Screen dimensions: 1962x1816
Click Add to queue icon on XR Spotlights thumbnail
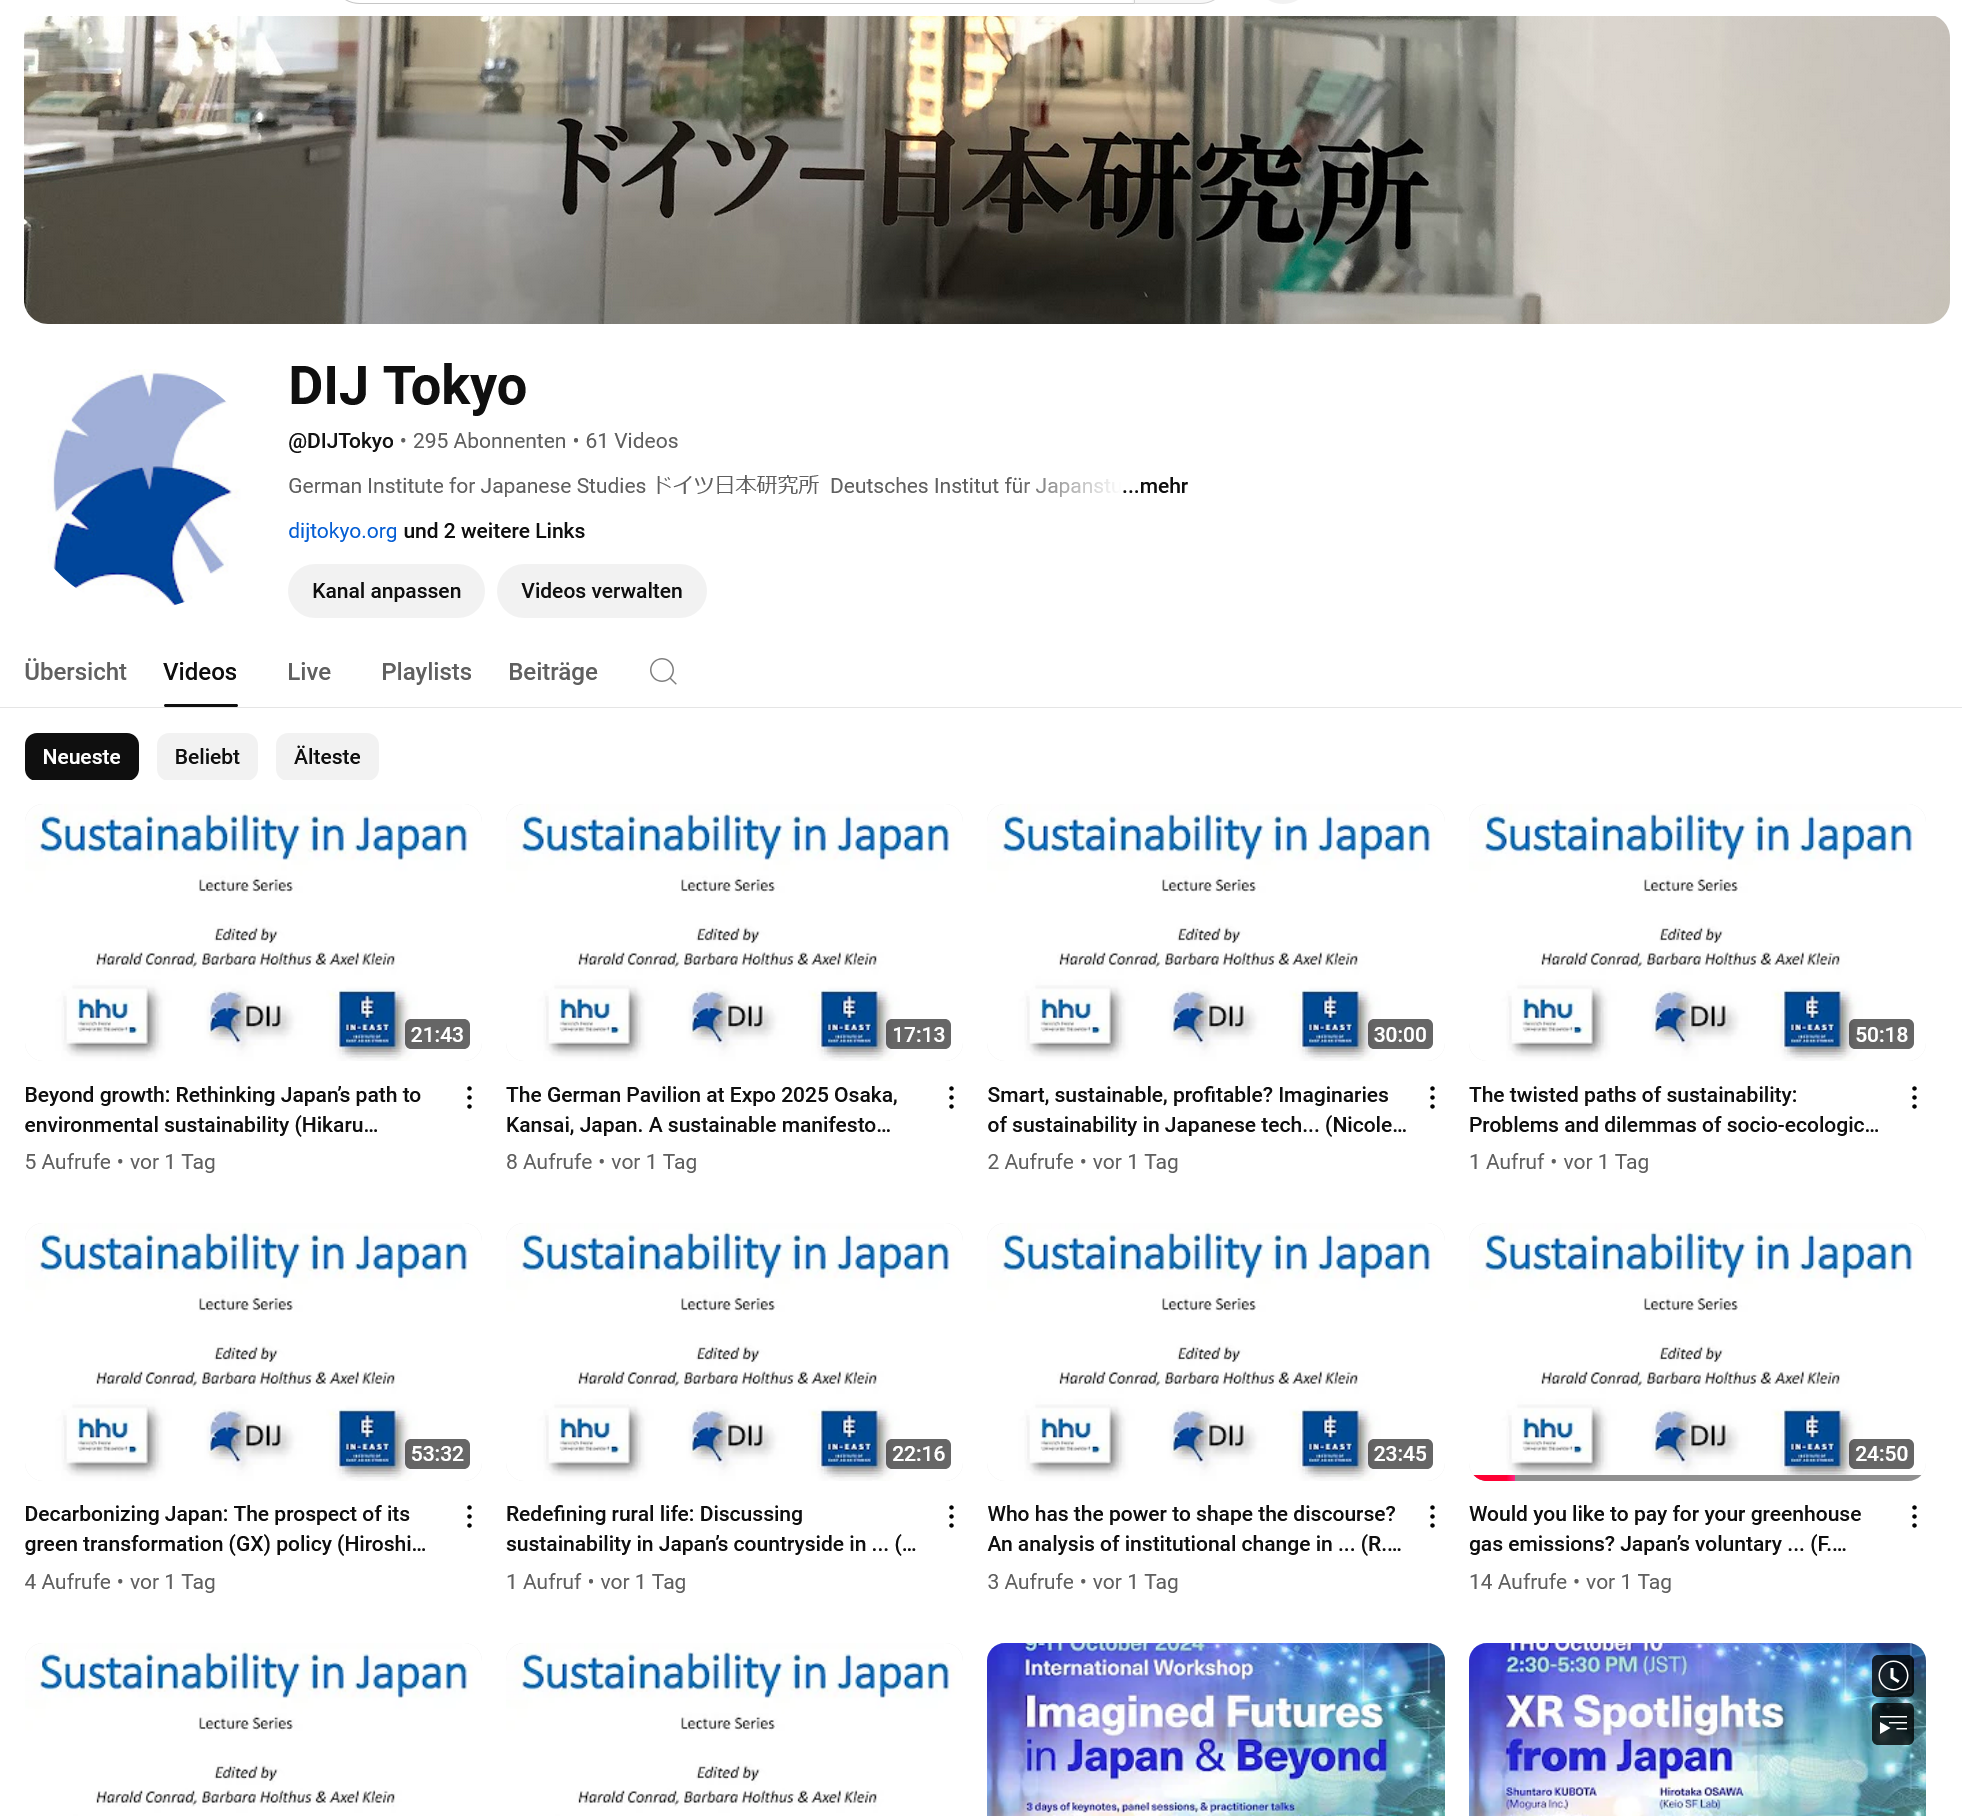coord(1893,1725)
